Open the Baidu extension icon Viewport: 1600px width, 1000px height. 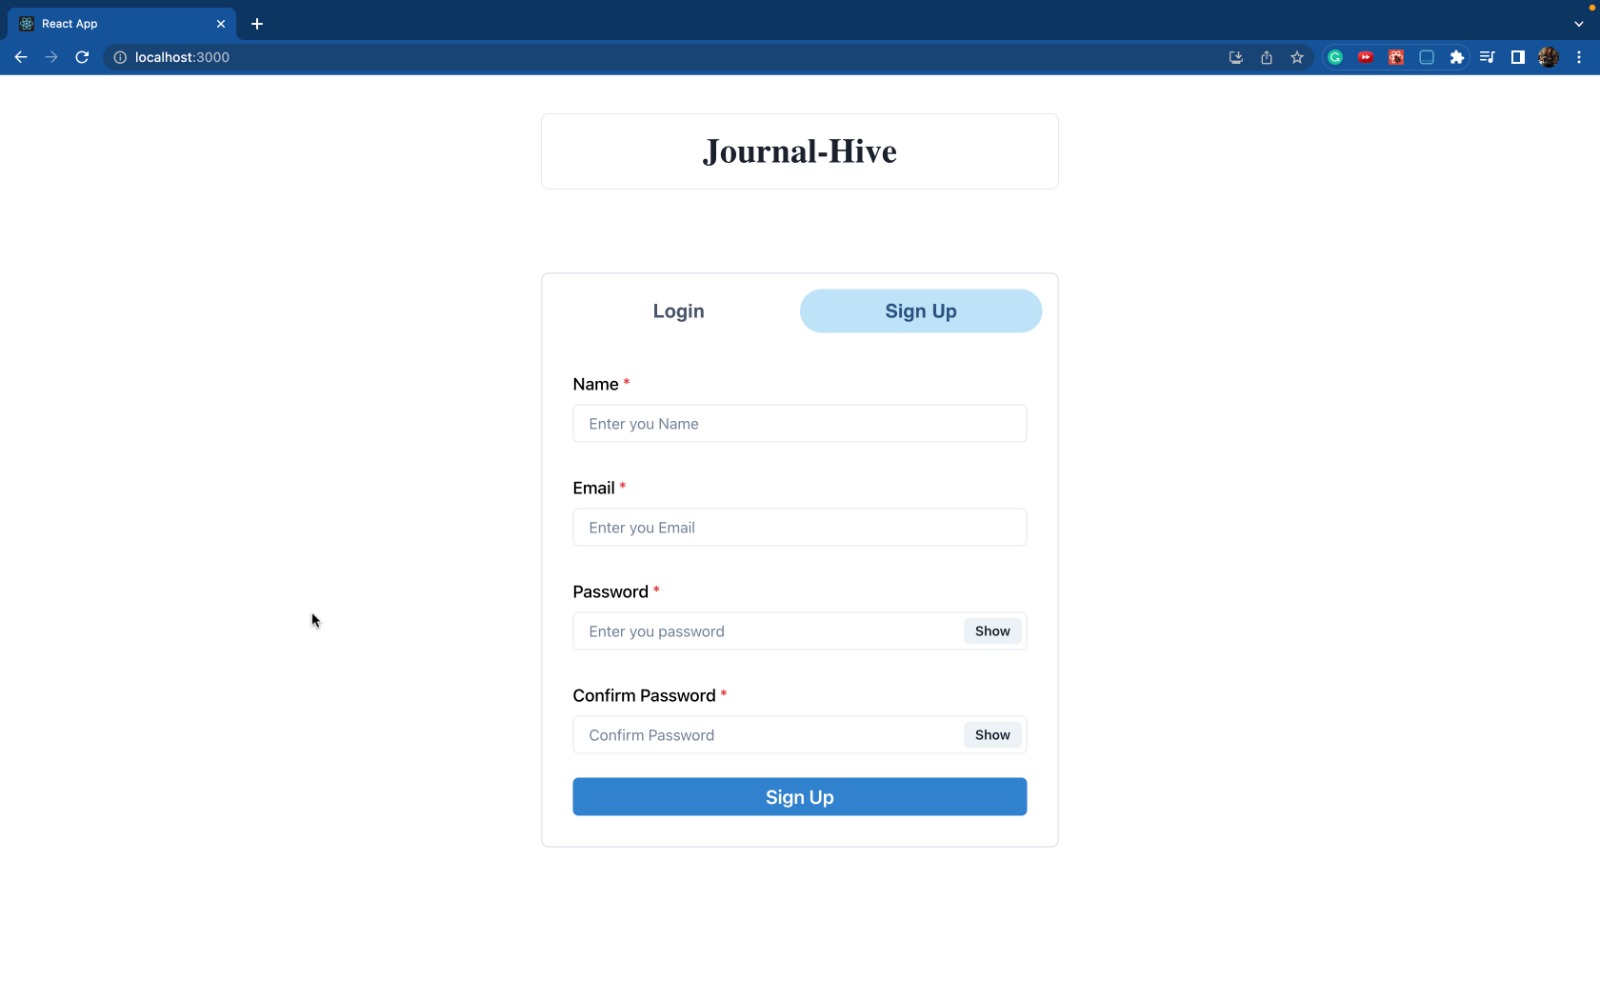click(1395, 57)
